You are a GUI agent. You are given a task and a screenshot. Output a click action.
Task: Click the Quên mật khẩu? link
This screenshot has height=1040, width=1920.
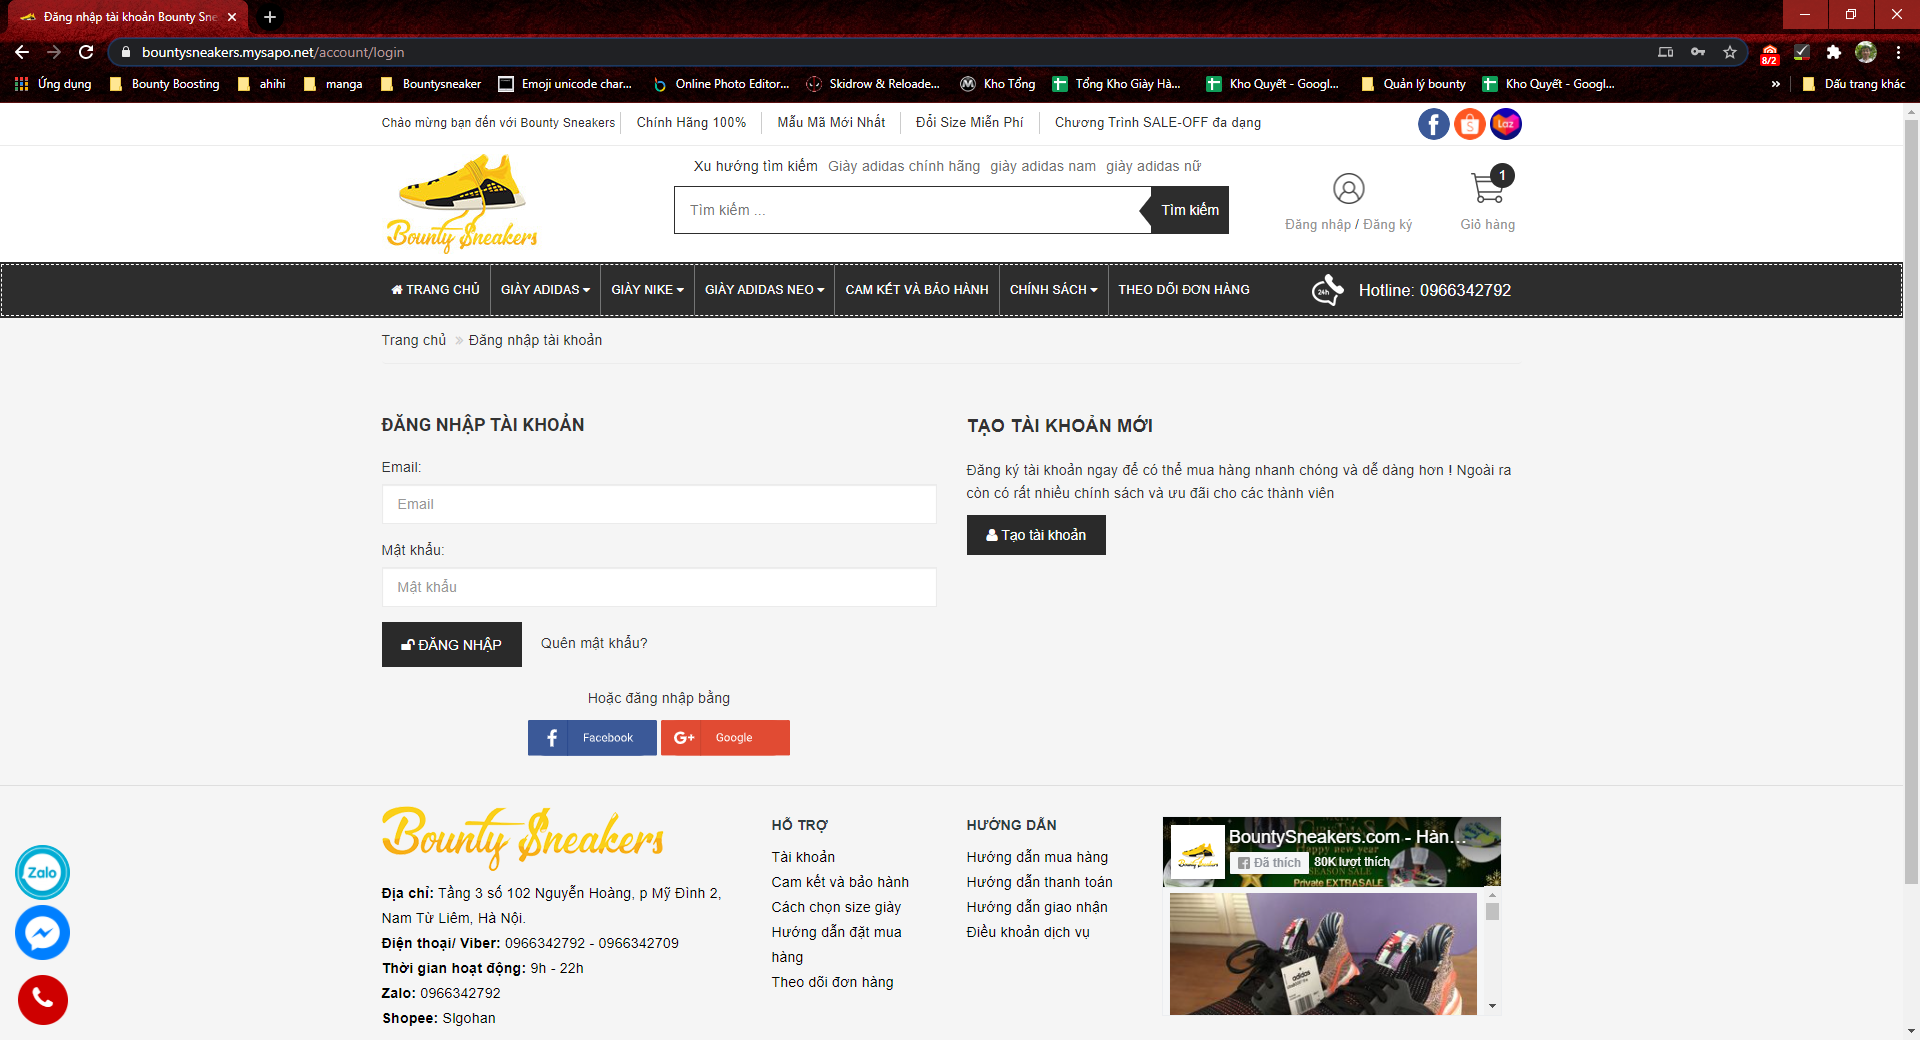coord(594,643)
